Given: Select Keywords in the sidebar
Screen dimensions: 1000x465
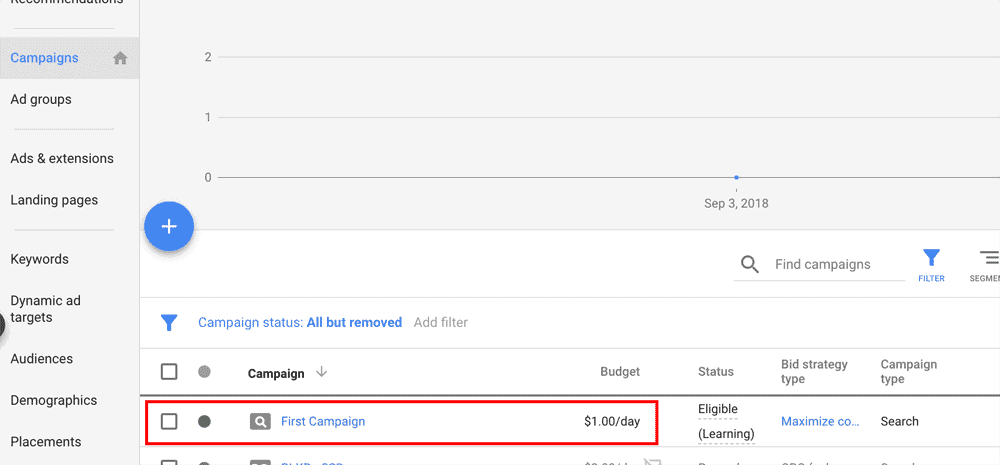Looking at the screenshot, I should pyautogui.click(x=40, y=260).
